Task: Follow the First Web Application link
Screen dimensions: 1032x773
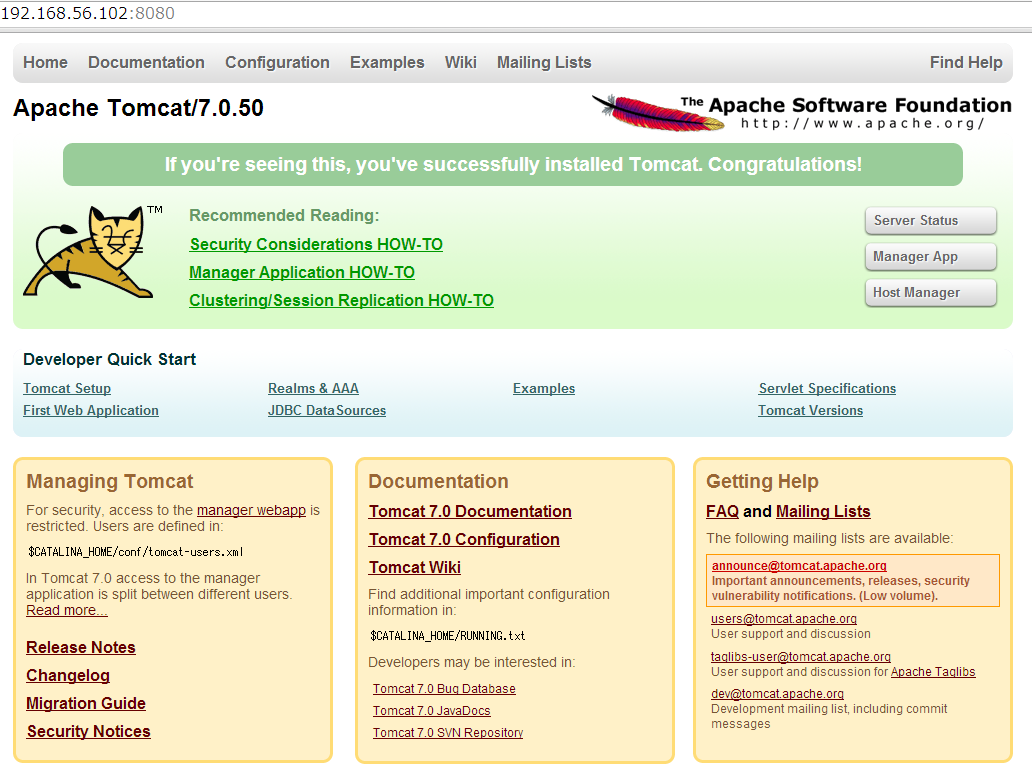Action: click(x=91, y=410)
